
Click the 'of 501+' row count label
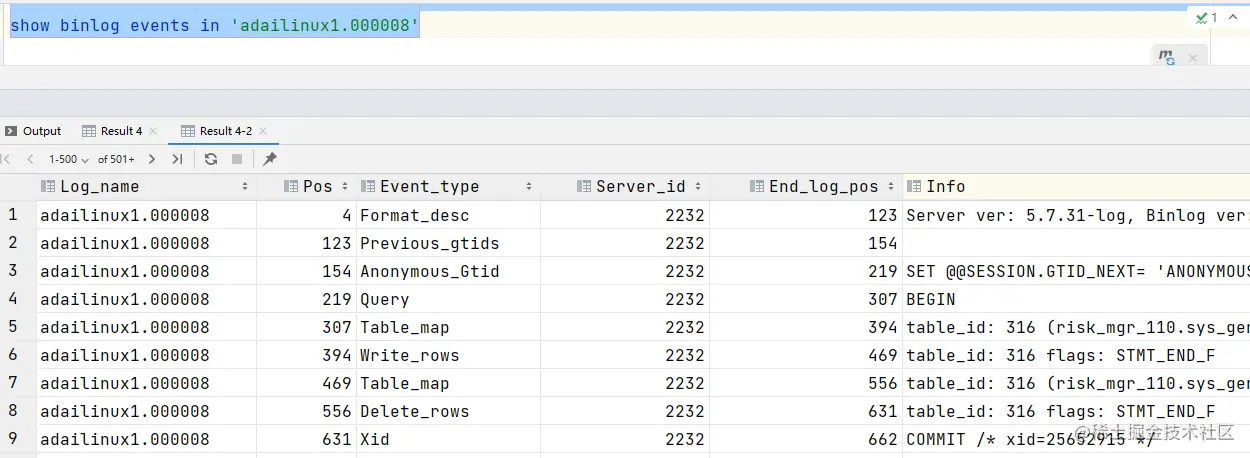click(116, 159)
